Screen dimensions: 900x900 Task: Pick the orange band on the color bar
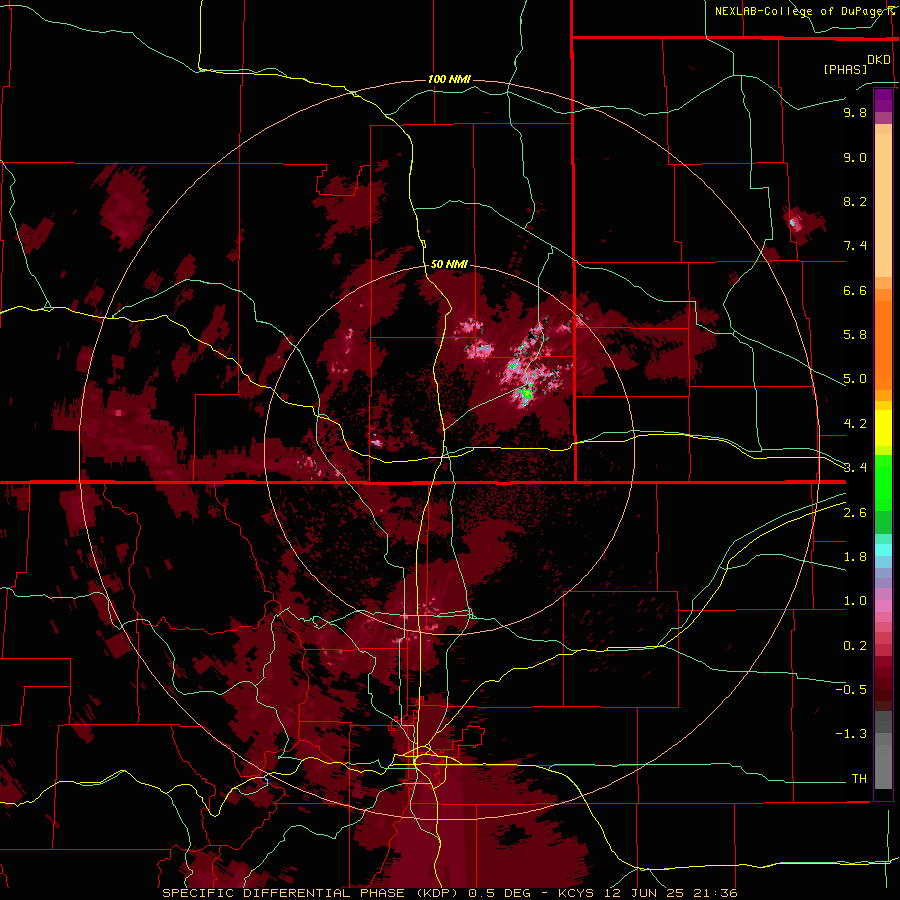[x=883, y=339]
